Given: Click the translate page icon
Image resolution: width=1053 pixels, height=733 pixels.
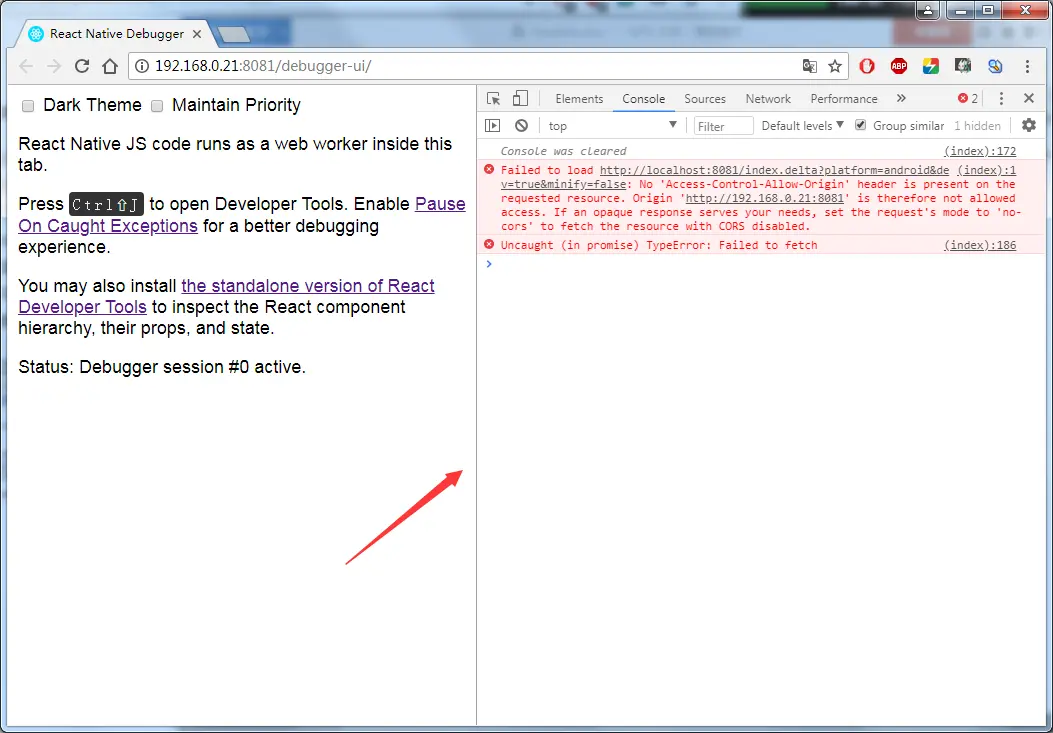Looking at the screenshot, I should coord(810,66).
